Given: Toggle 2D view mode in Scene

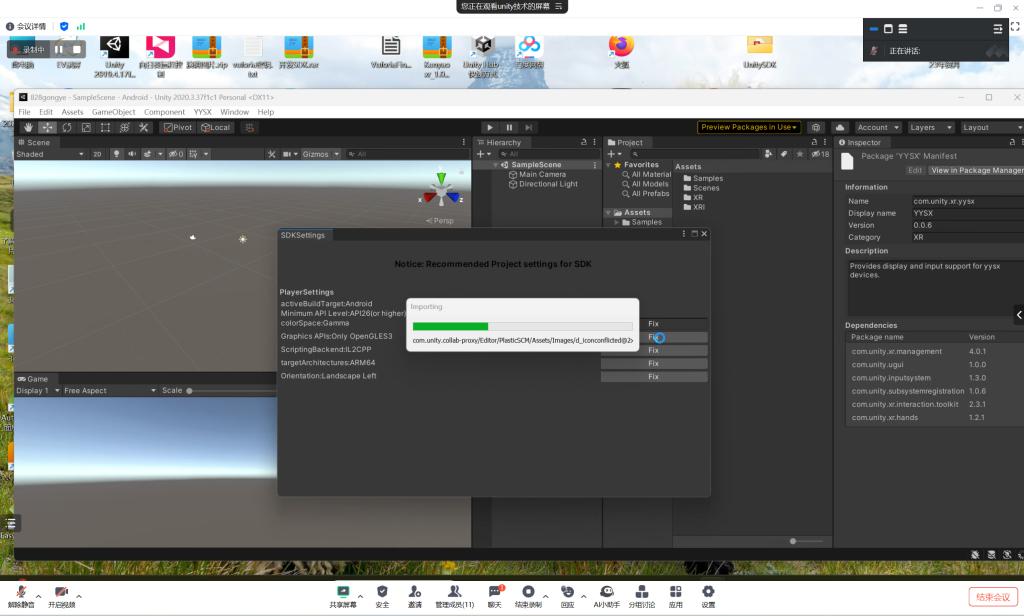Looking at the screenshot, I should pos(97,154).
